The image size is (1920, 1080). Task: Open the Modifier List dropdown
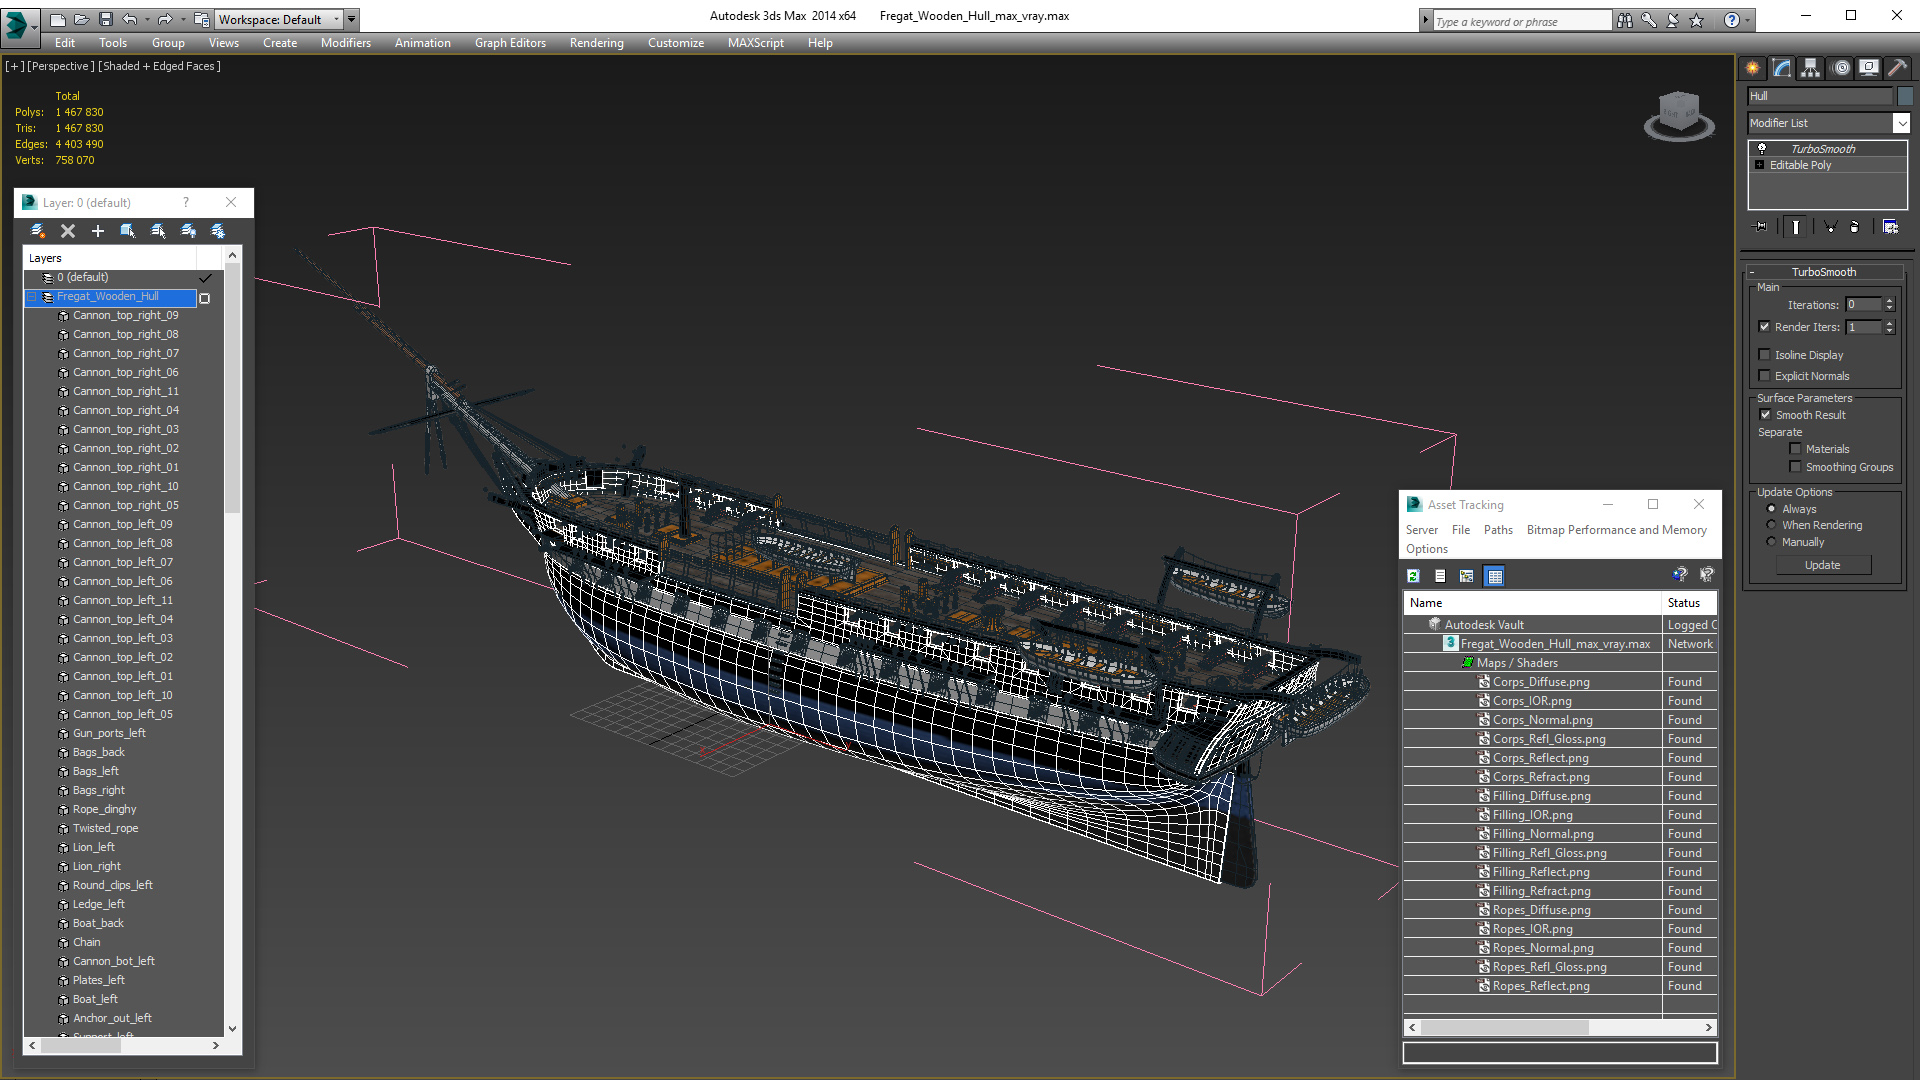[x=1901, y=123]
